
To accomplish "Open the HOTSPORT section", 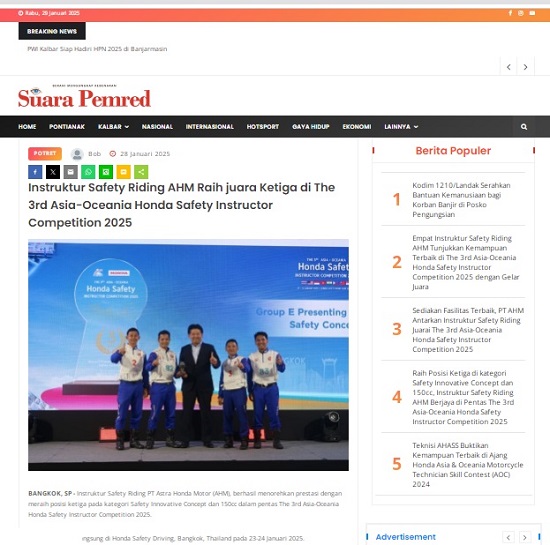I will coord(263,127).
